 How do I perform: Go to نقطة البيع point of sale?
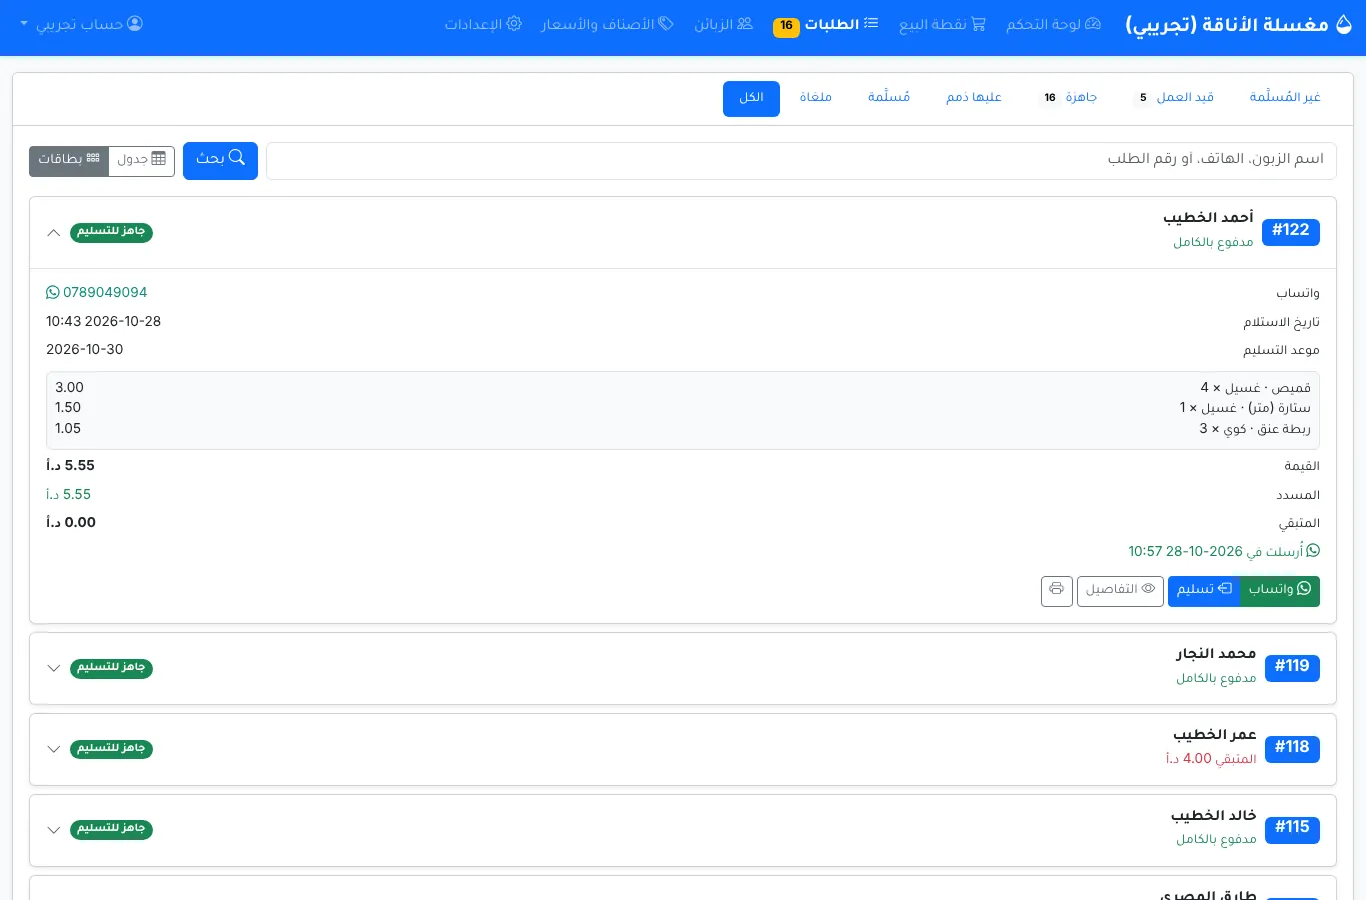tap(942, 24)
